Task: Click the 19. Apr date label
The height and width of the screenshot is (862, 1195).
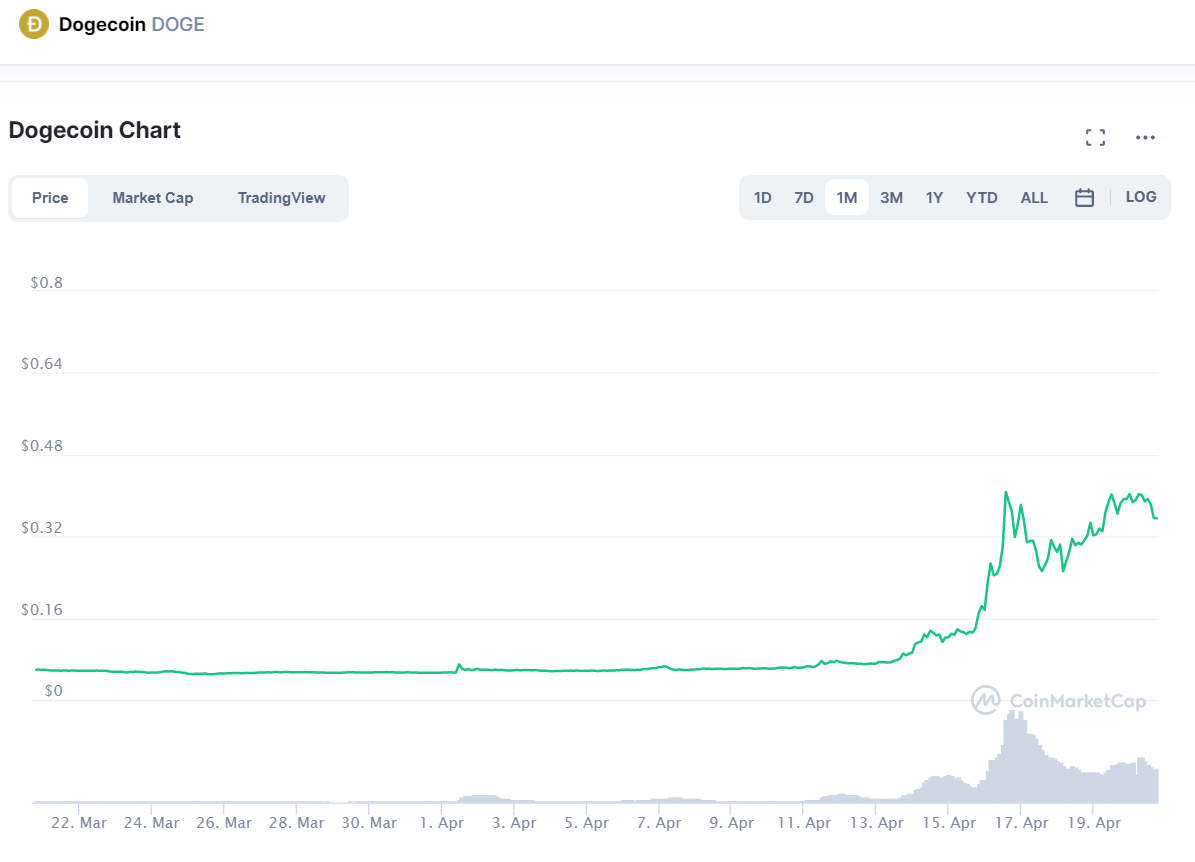Action: click(1094, 823)
